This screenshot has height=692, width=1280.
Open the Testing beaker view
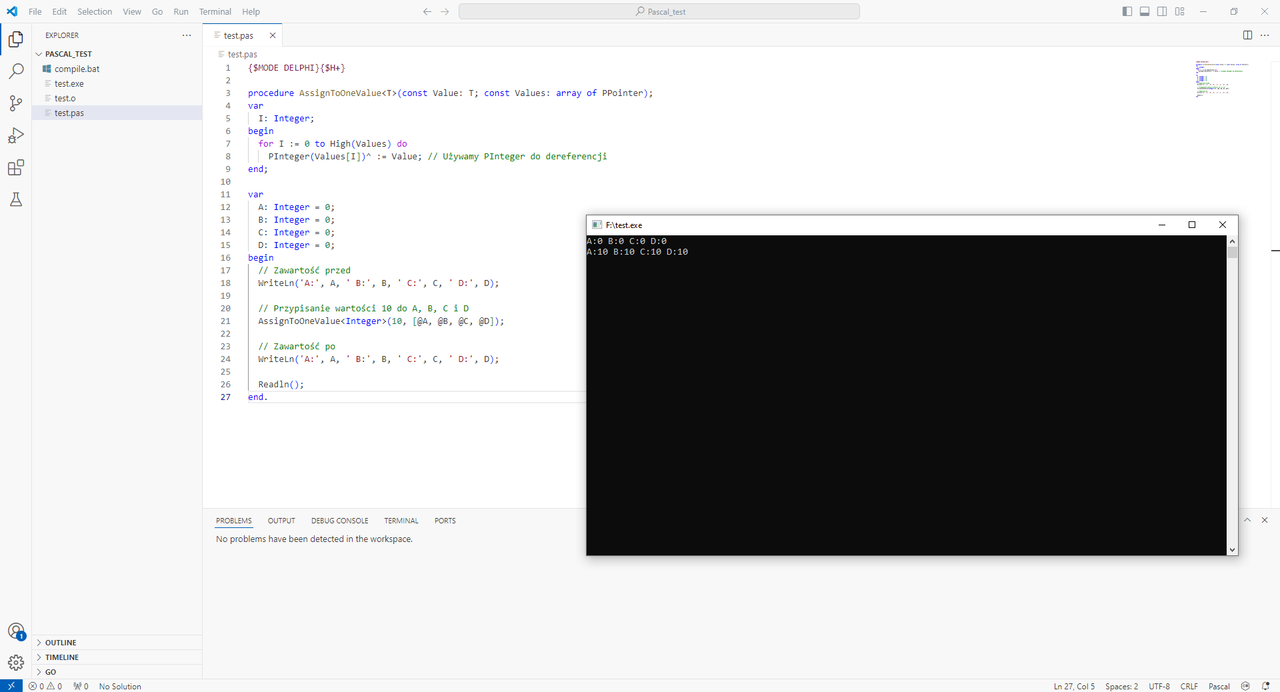(x=16, y=200)
